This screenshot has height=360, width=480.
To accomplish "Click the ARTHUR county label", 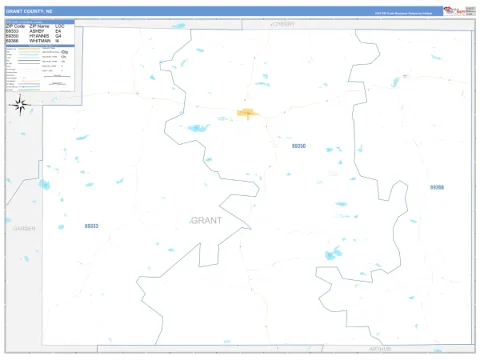I will coord(380,349).
